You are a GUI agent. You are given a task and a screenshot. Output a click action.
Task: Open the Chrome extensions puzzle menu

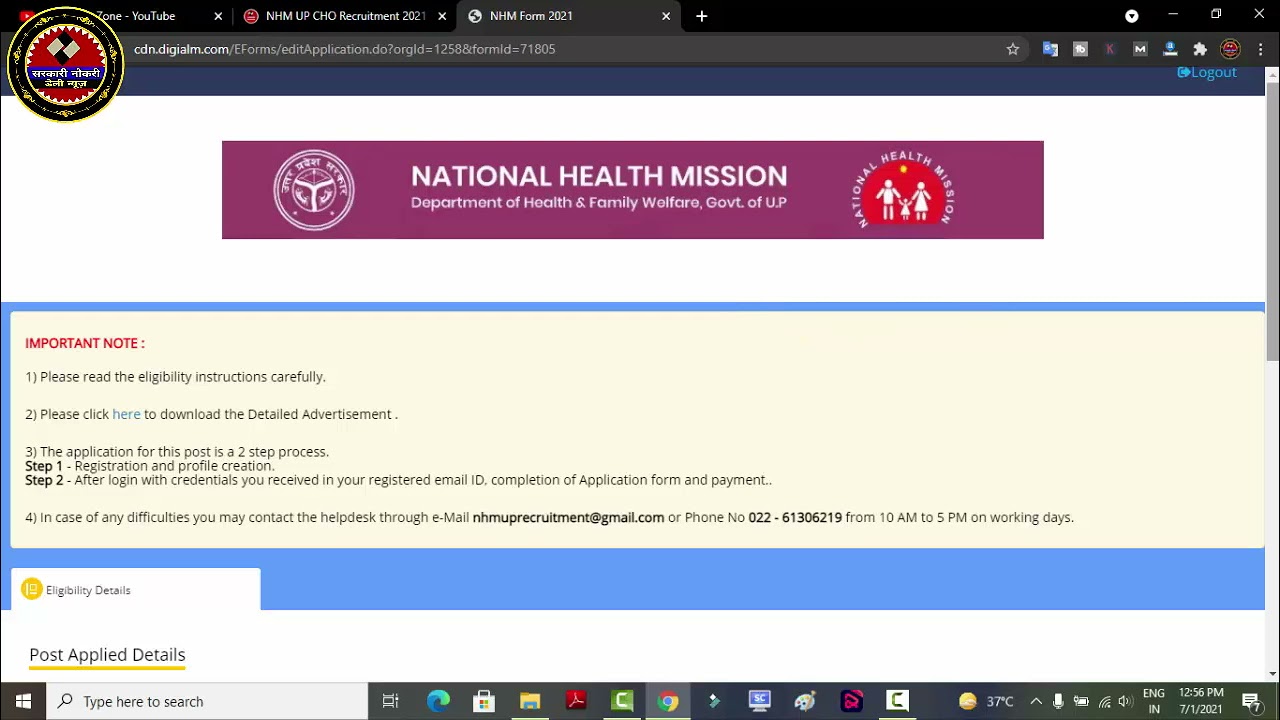[x=1200, y=49]
